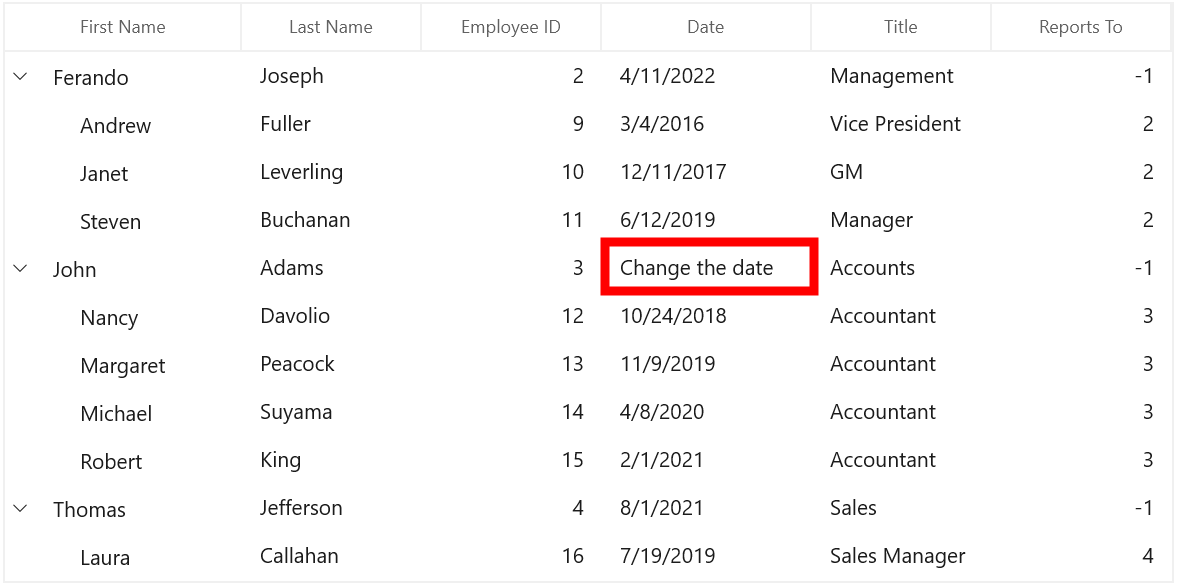Select date 7/19/2019
Viewport: 1177px width, 586px height.
[x=667, y=556]
